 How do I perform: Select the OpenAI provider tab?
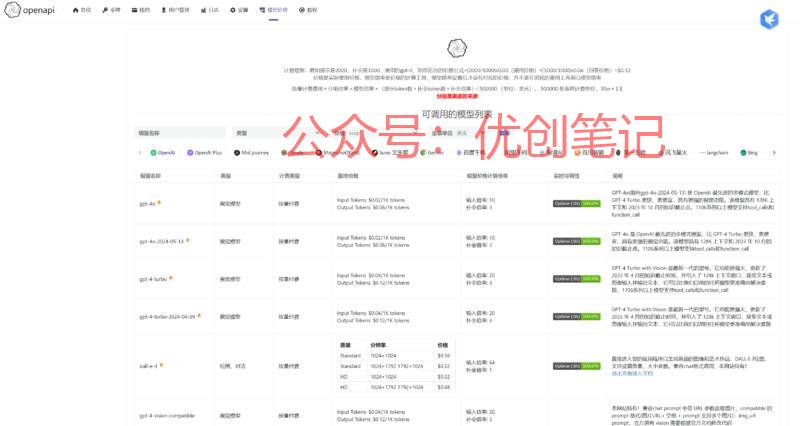(163, 153)
